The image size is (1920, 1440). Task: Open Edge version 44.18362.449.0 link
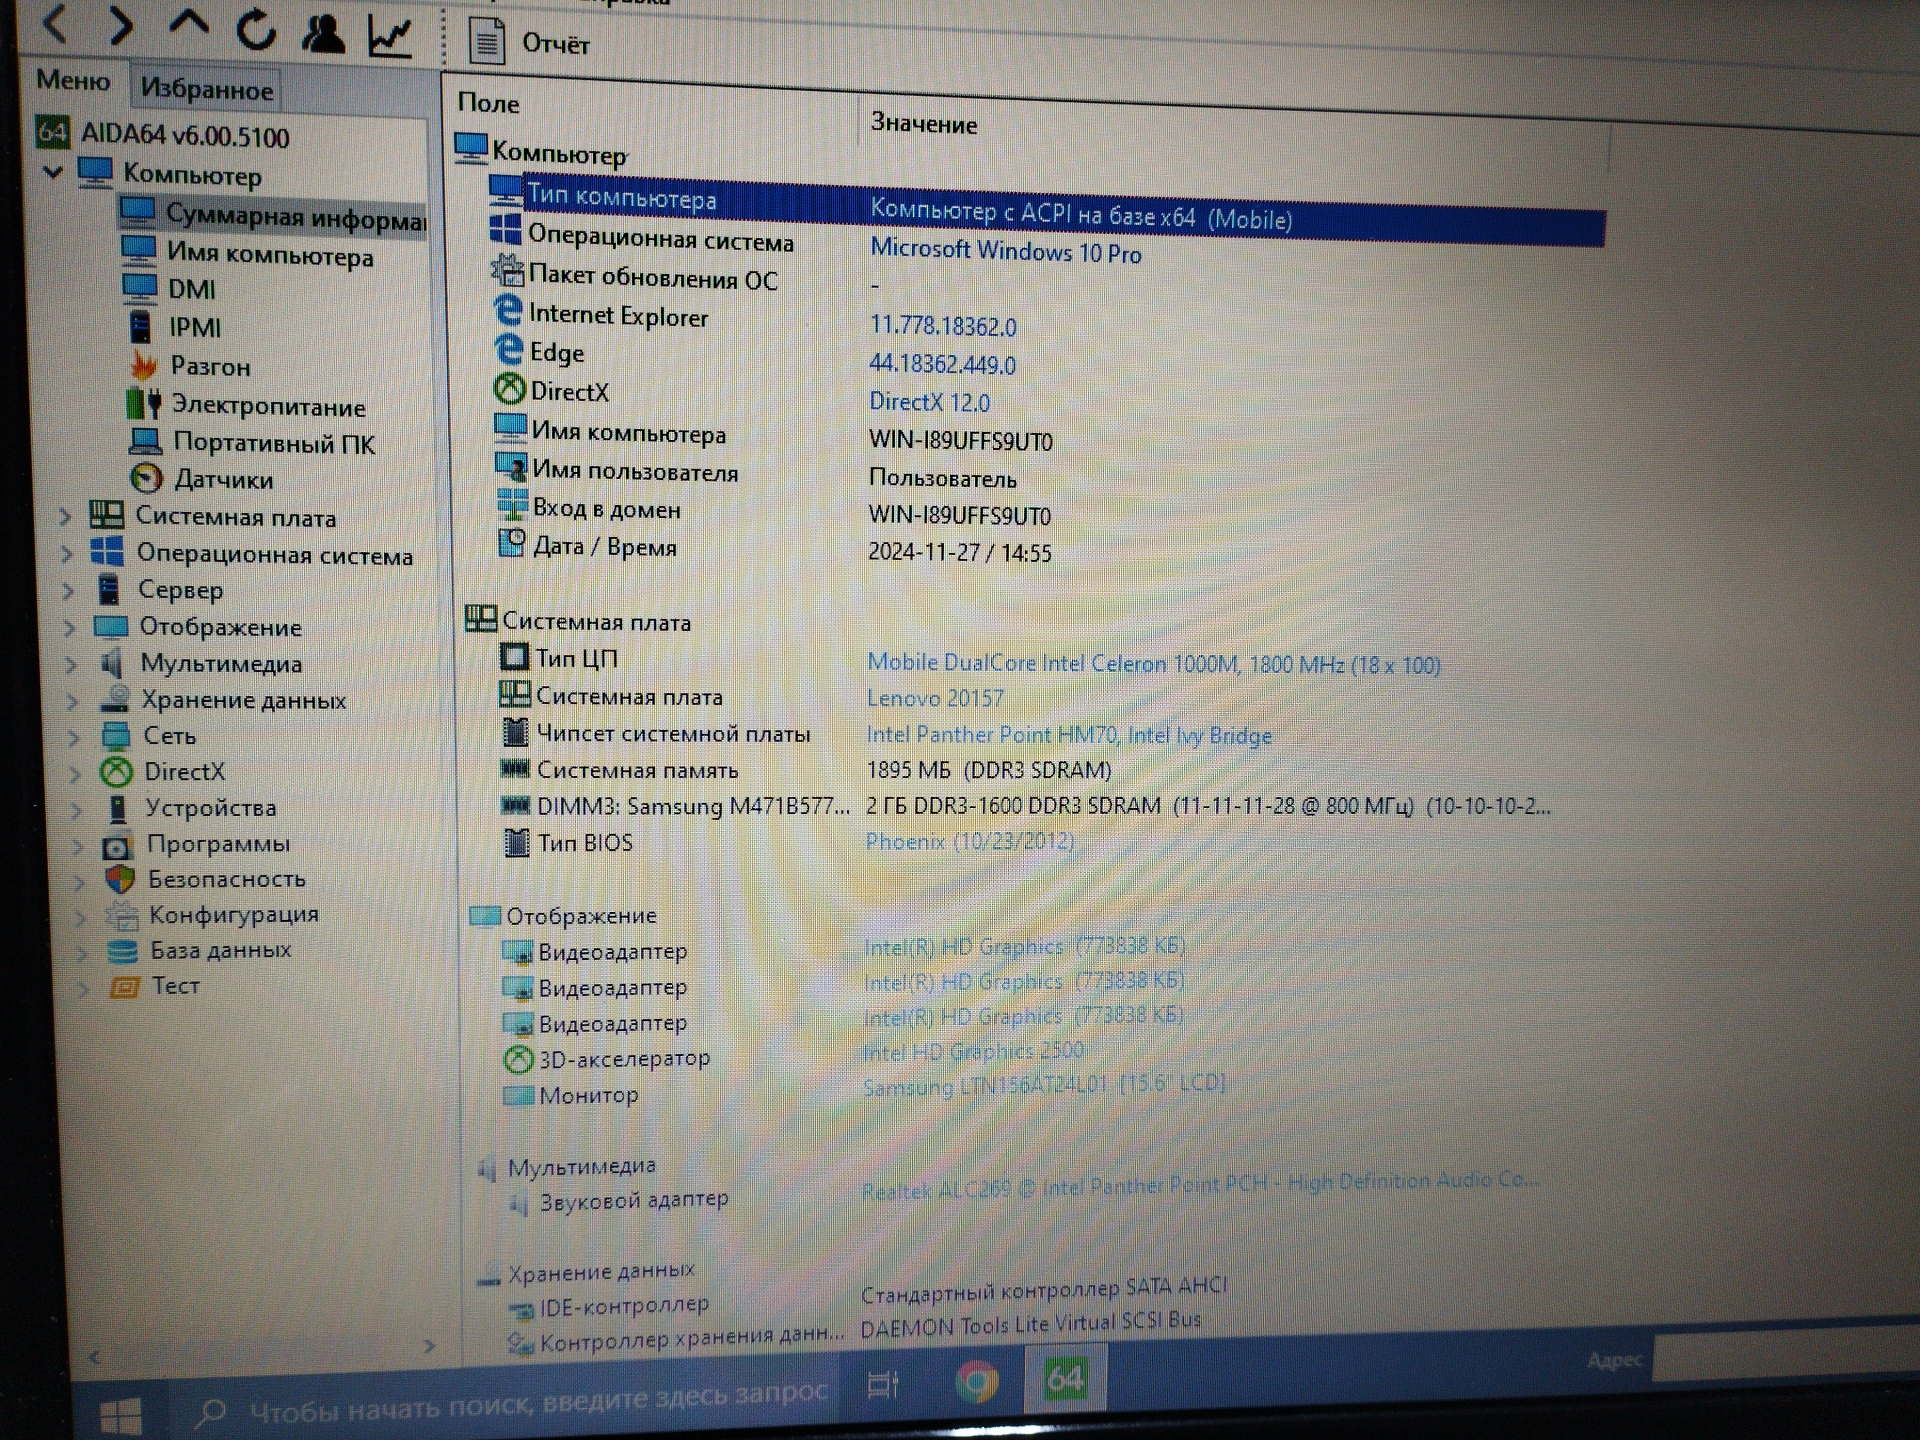[942, 364]
